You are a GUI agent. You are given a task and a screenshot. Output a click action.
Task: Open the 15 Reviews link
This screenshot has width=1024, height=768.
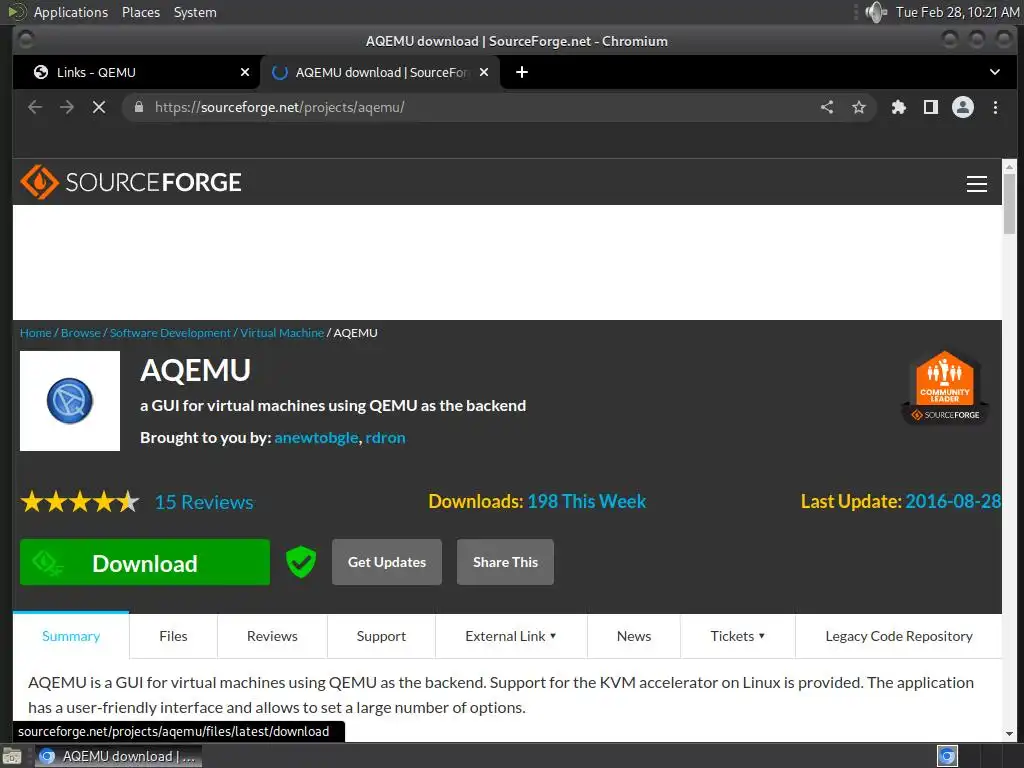(204, 502)
